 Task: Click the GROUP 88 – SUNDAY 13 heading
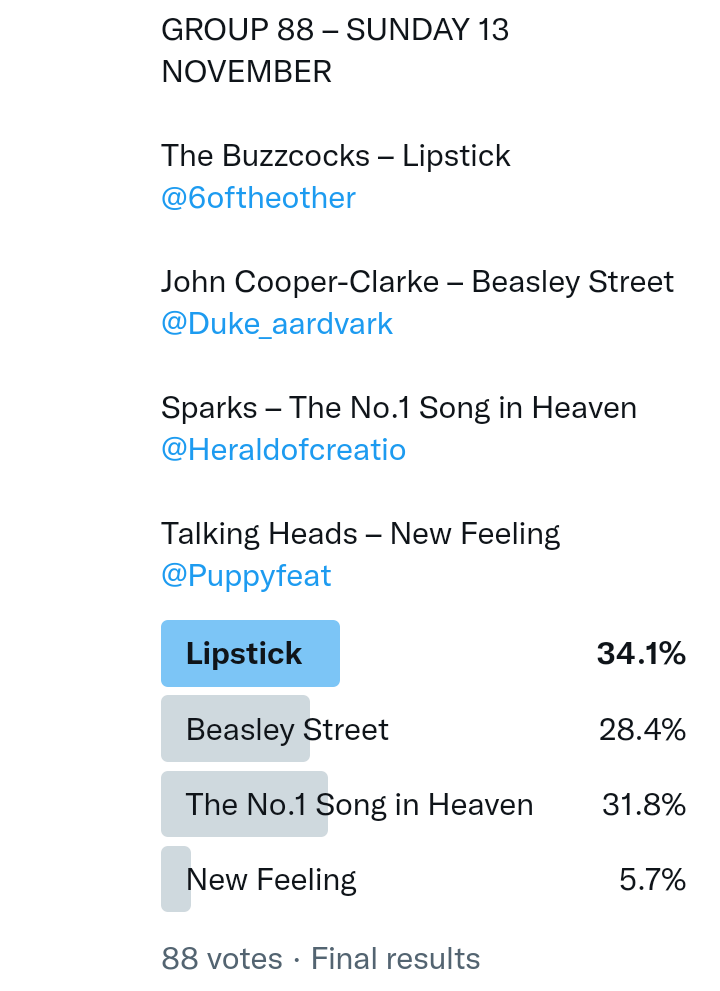click(335, 30)
